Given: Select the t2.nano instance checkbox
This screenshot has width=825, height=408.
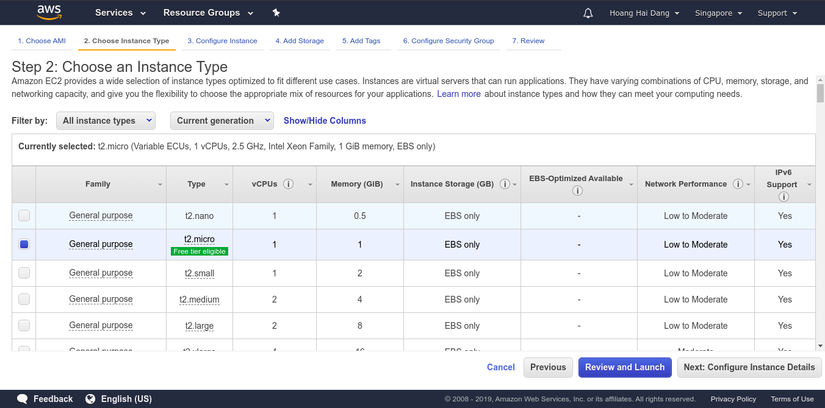Looking at the screenshot, I should tap(24, 216).
